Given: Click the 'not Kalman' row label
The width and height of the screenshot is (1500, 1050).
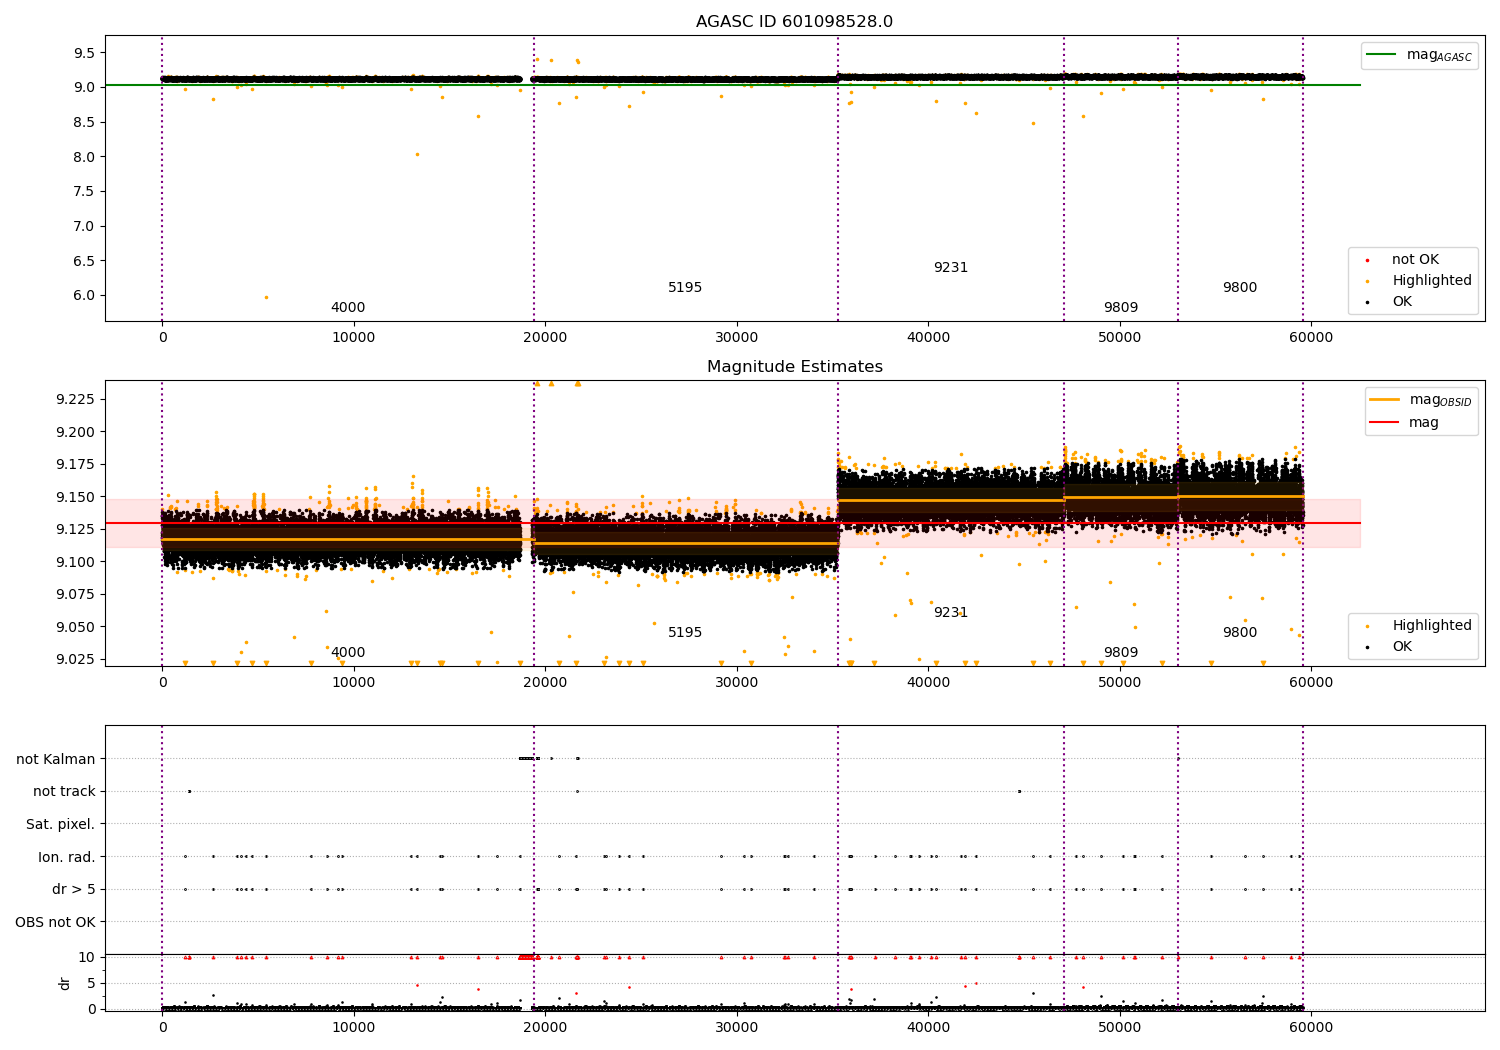Looking at the screenshot, I should pyautogui.click(x=56, y=759).
